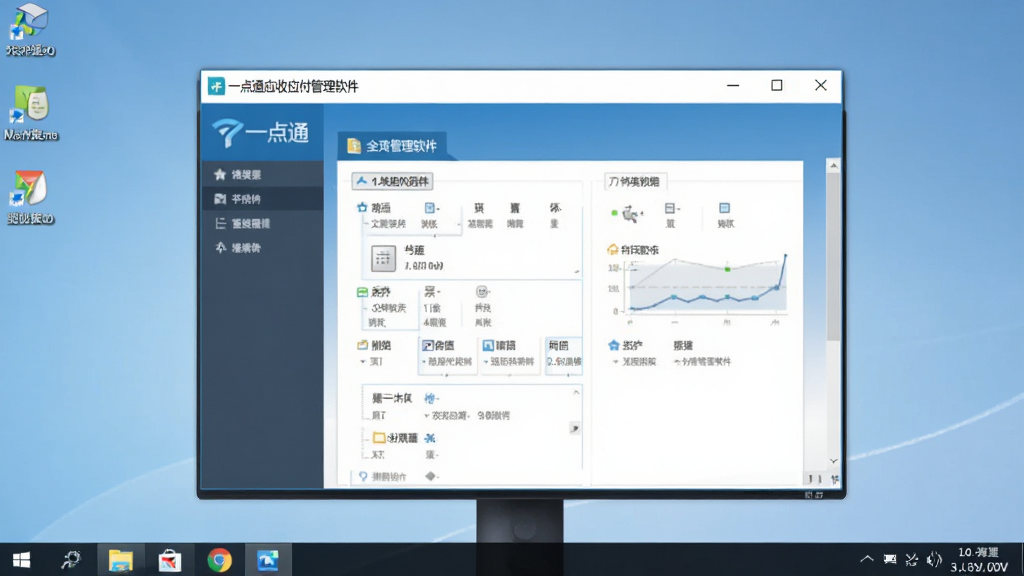The height and width of the screenshot is (576, 1024).
Task: Expand the dropdown arrow under the upper yellow folder
Action: [x=362, y=362]
